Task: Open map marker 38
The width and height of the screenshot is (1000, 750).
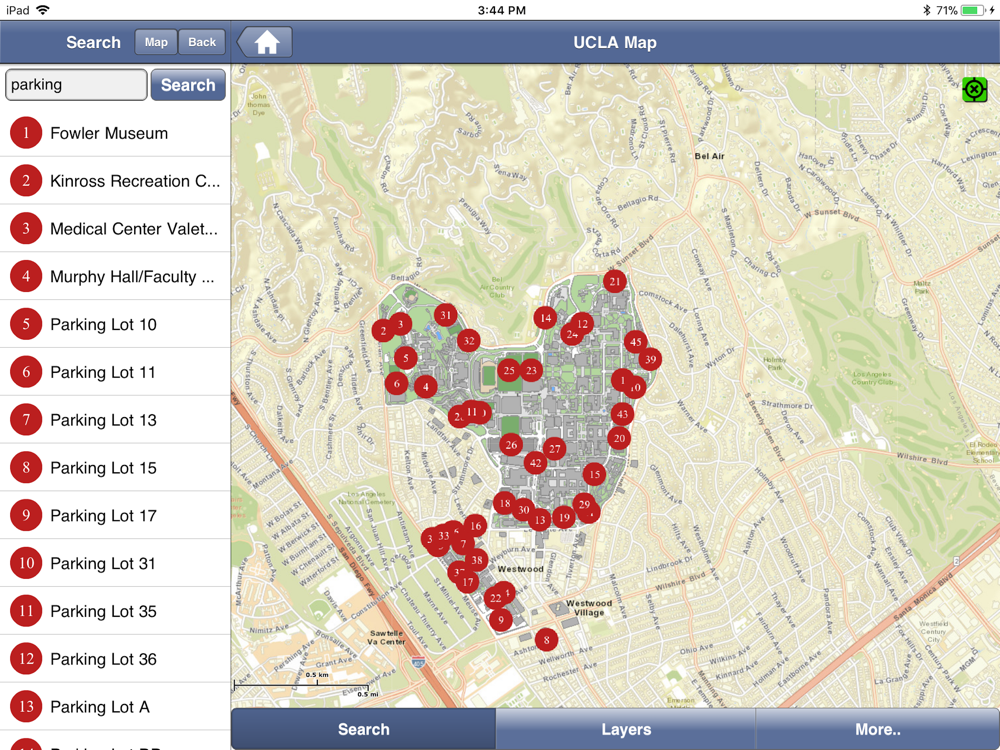Action: [477, 561]
